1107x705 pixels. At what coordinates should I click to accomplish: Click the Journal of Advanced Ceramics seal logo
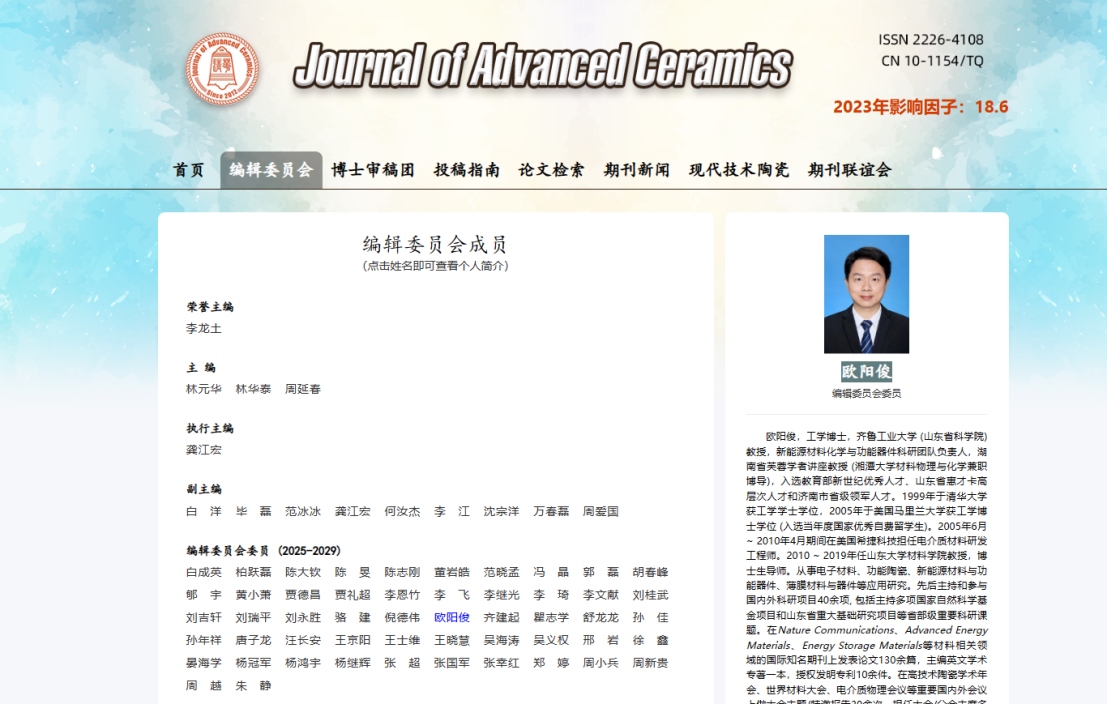[222, 69]
